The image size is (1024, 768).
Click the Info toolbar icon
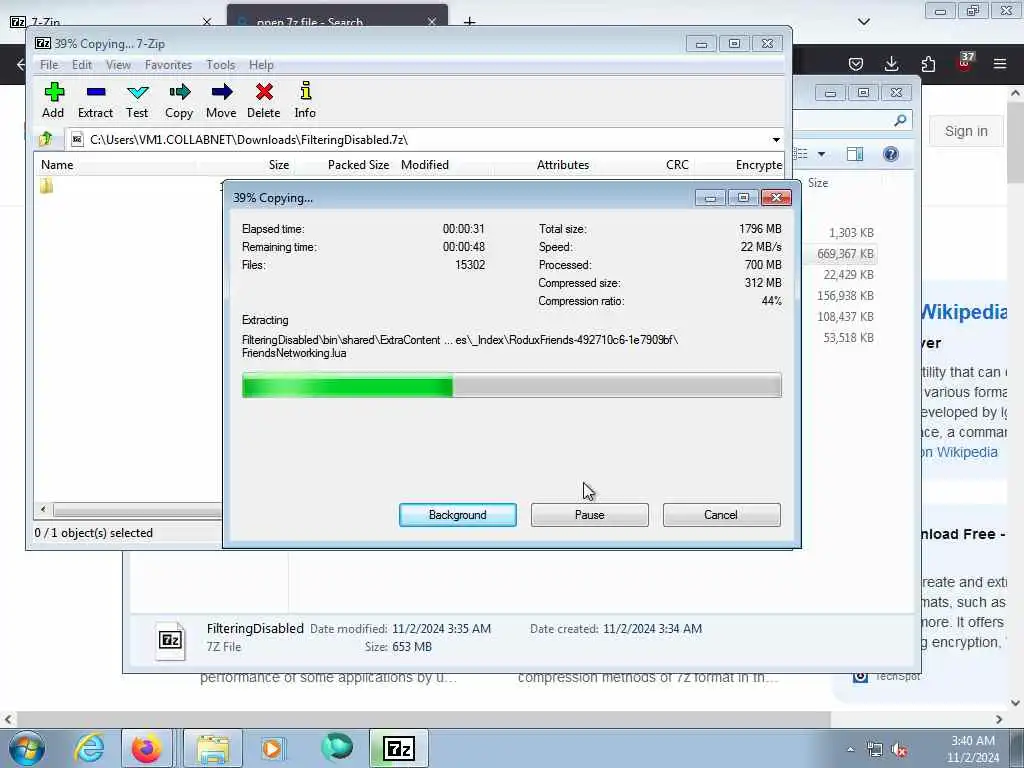(305, 100)
